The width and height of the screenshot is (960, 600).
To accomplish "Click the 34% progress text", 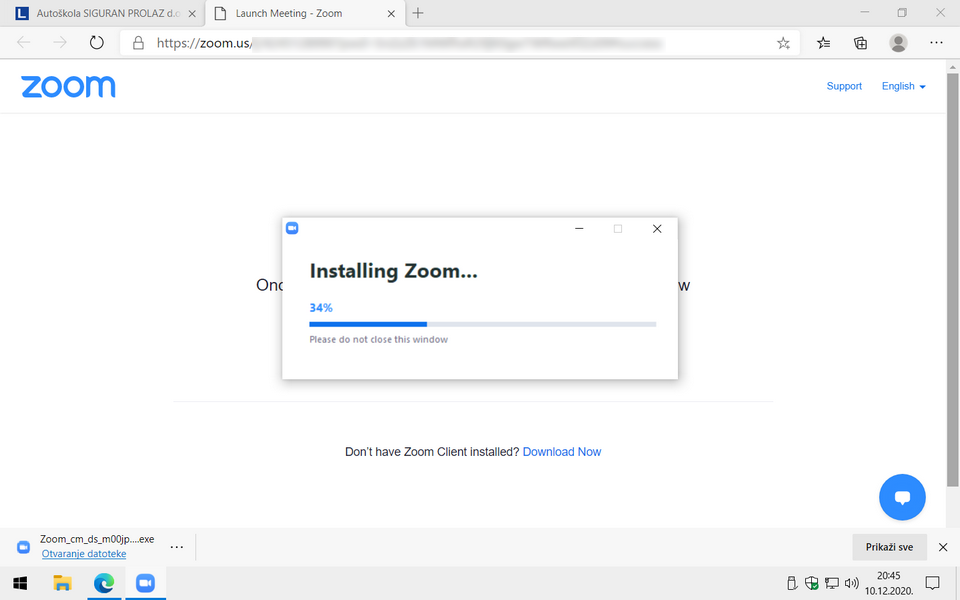I will tap(321, 307).
